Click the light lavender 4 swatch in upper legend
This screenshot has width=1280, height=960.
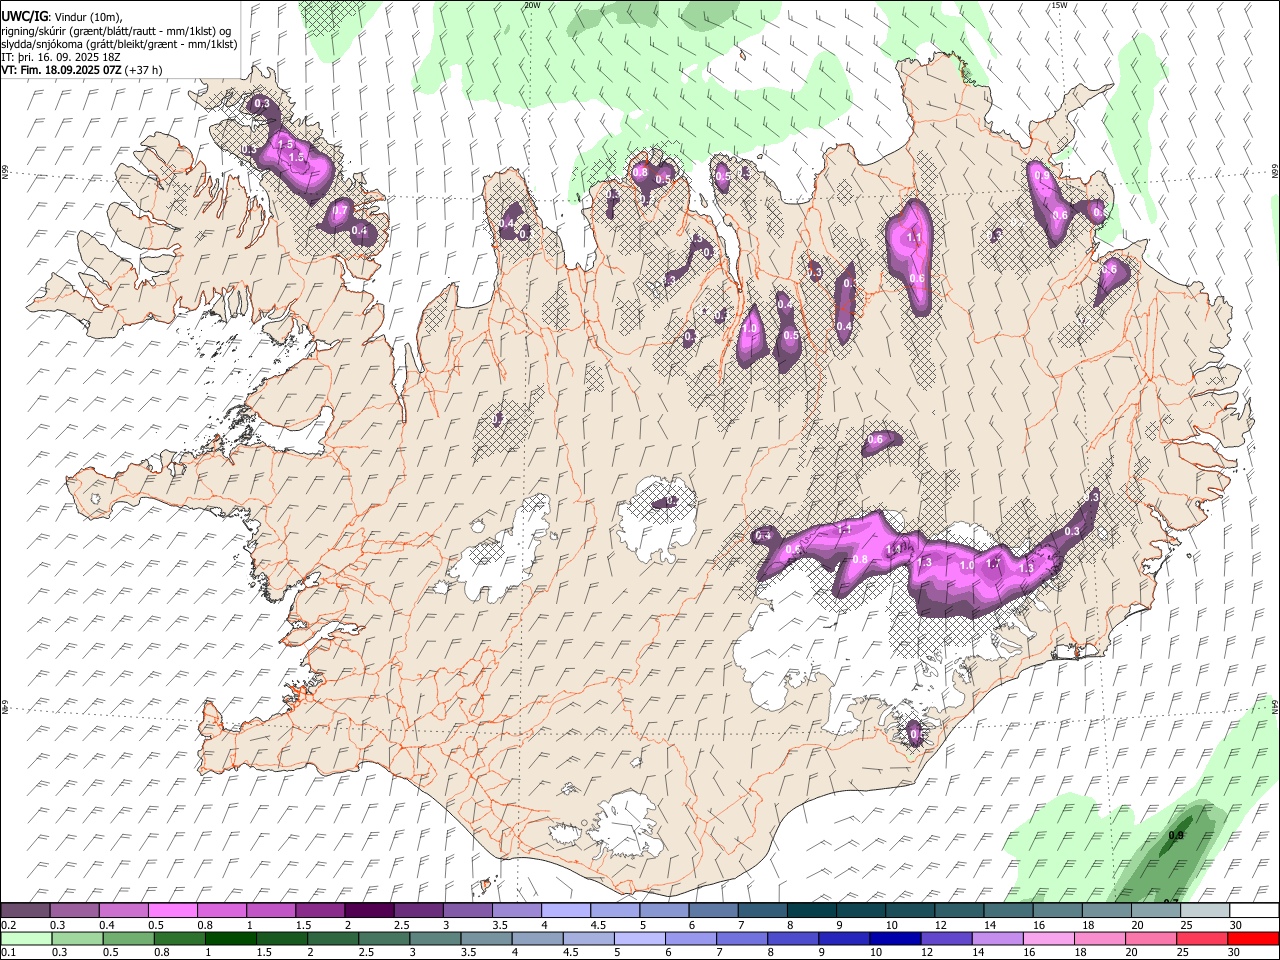(565, 911)
